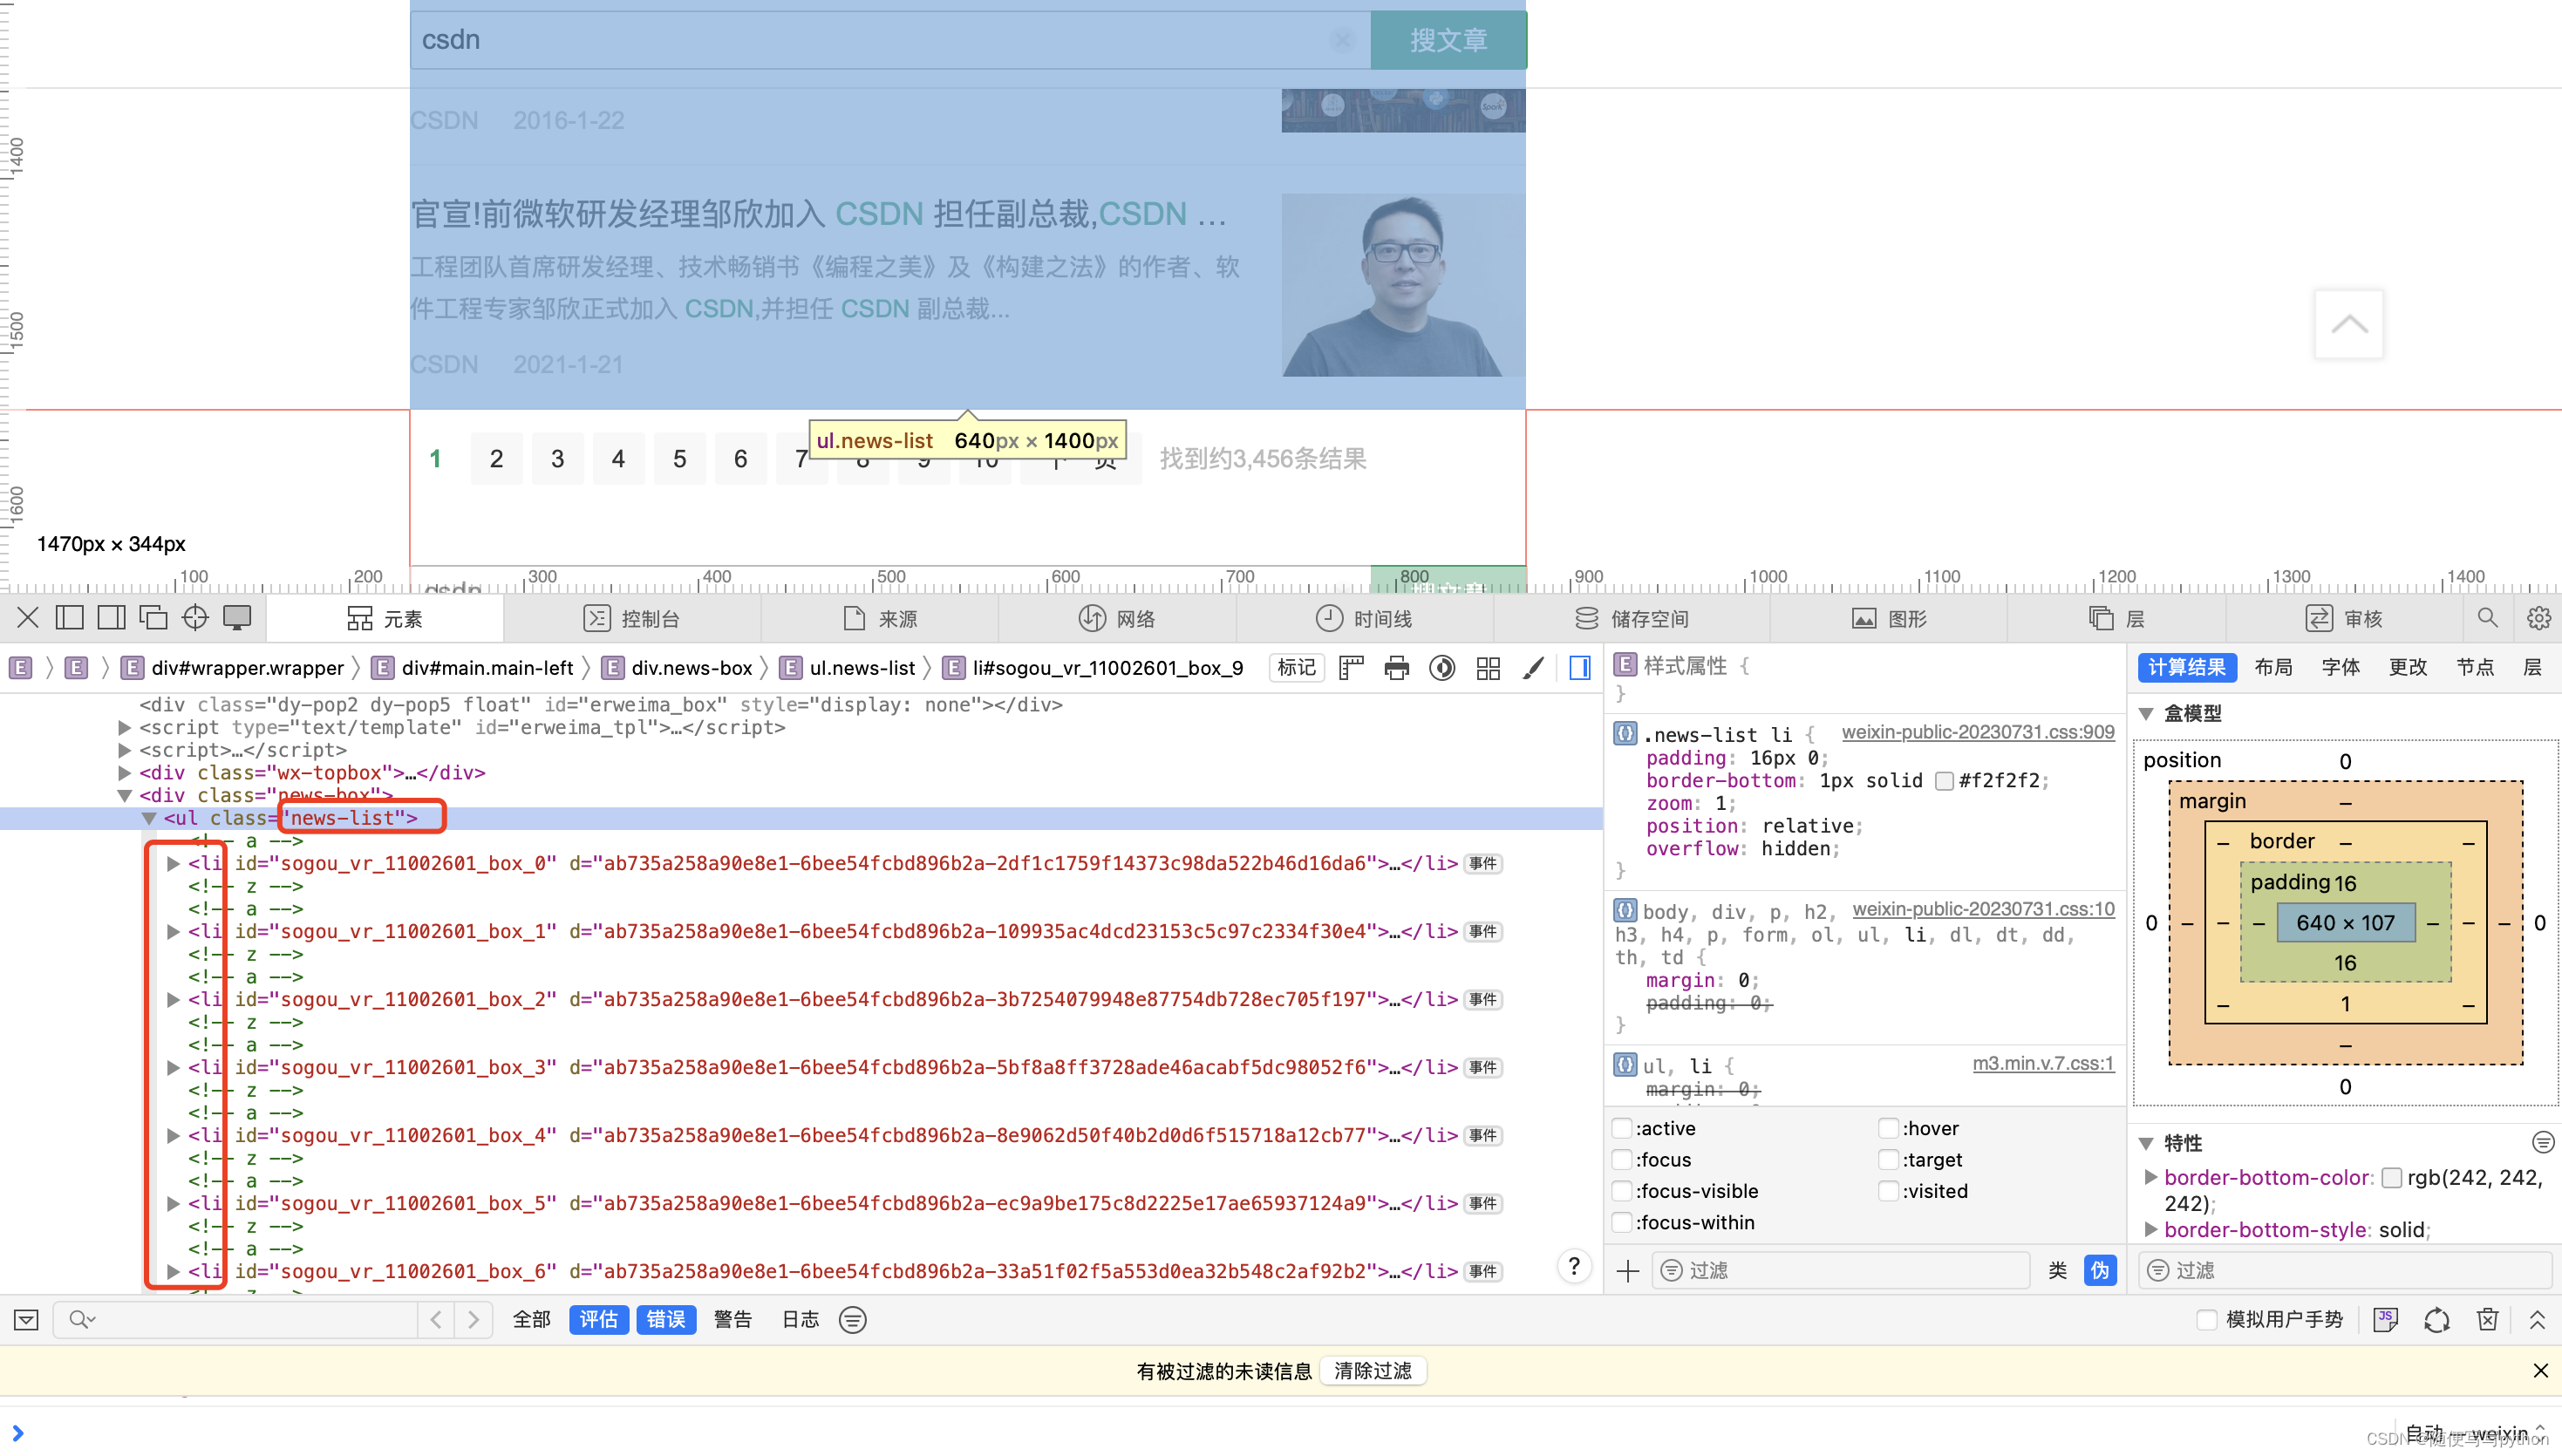Toggle the paint brush flashing icon
Viewport: 2562px width, 1456px height.
pos(1533,668)
